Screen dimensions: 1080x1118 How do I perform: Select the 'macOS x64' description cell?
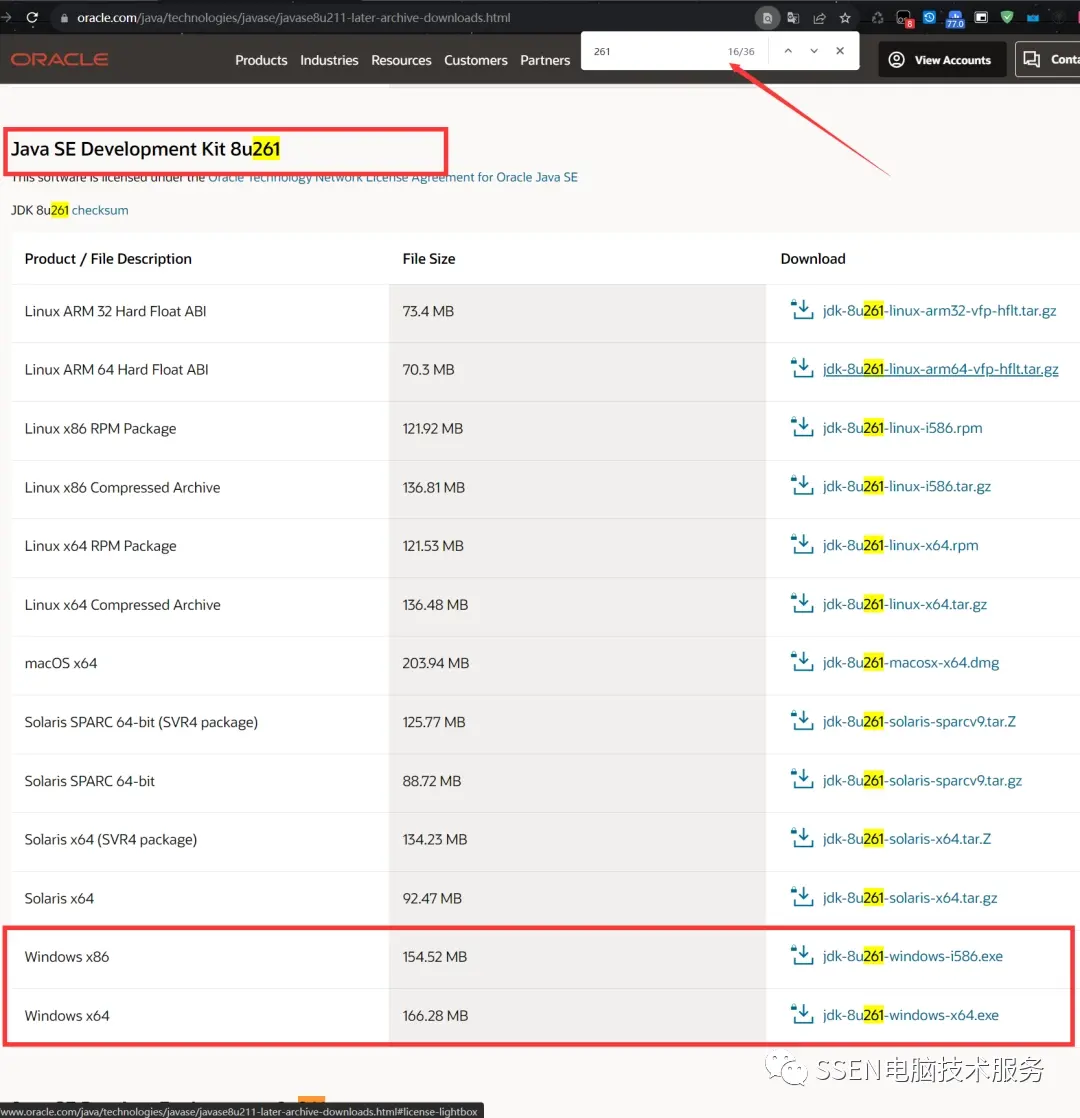(200, 664)
